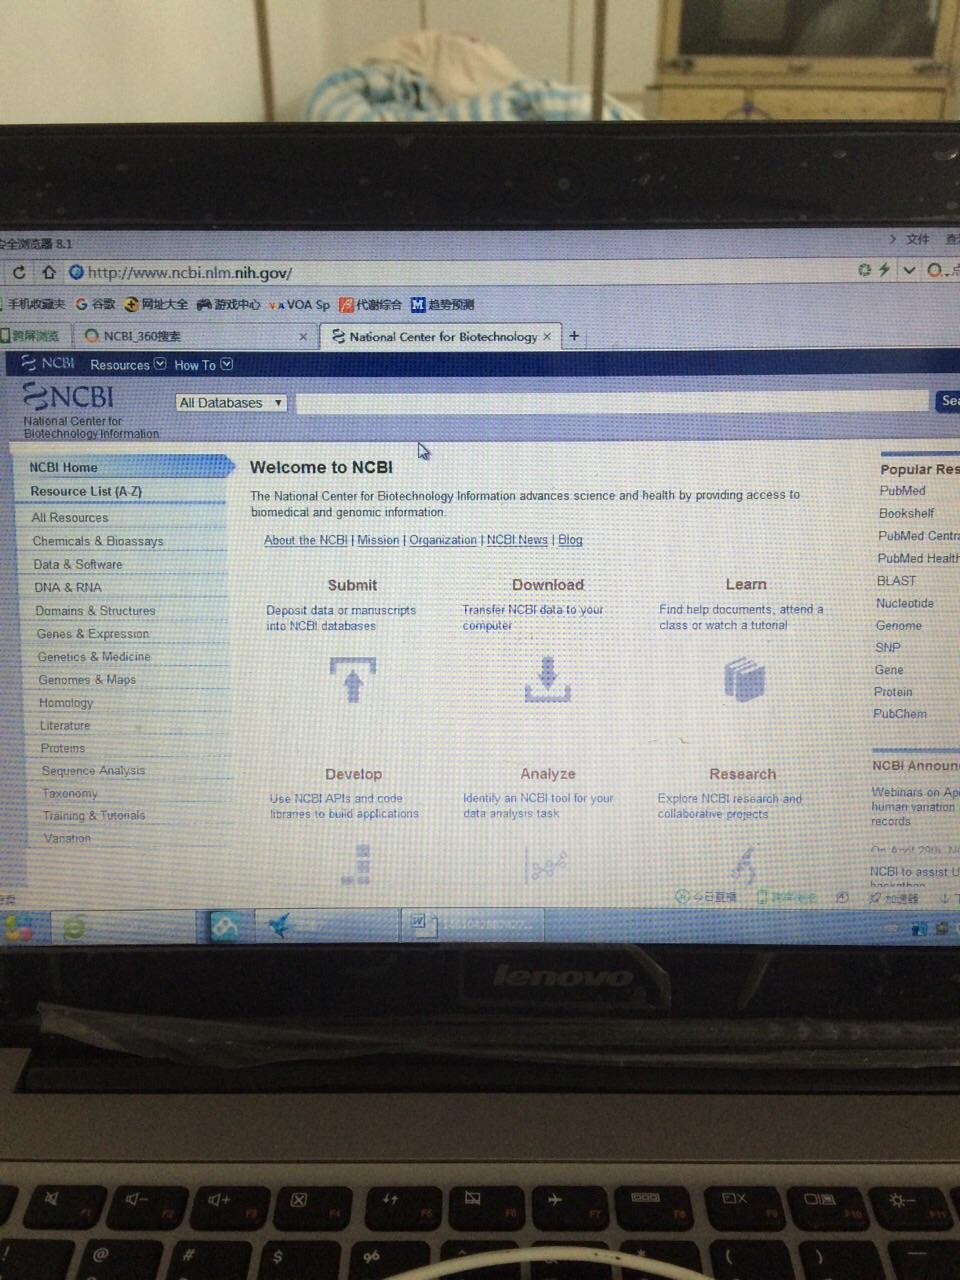Viewport: 960px width, 1280px height.
Task: Click the Blog link
Action: (570, 539)
